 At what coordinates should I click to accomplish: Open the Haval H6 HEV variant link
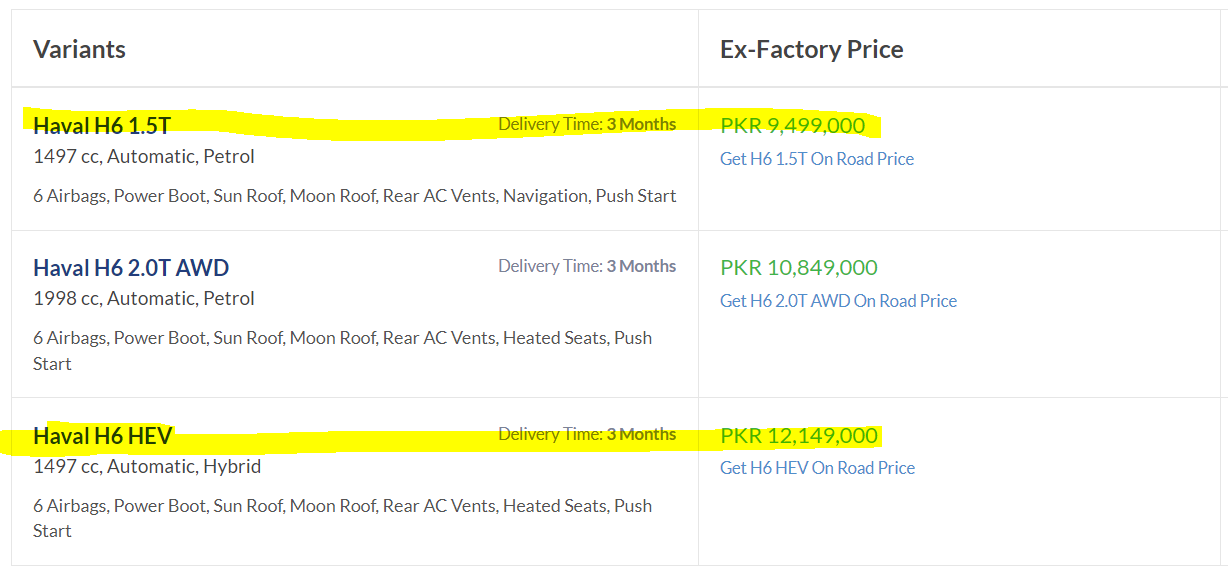(x=103, y=436)
